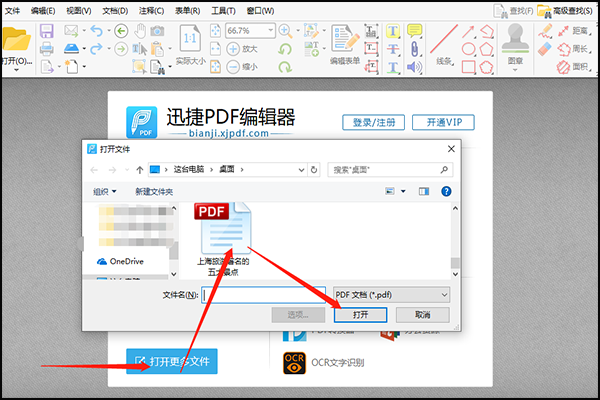Screen dimensions: 600x400
Task: Select the strikethrough text tool
Action: 393,49
